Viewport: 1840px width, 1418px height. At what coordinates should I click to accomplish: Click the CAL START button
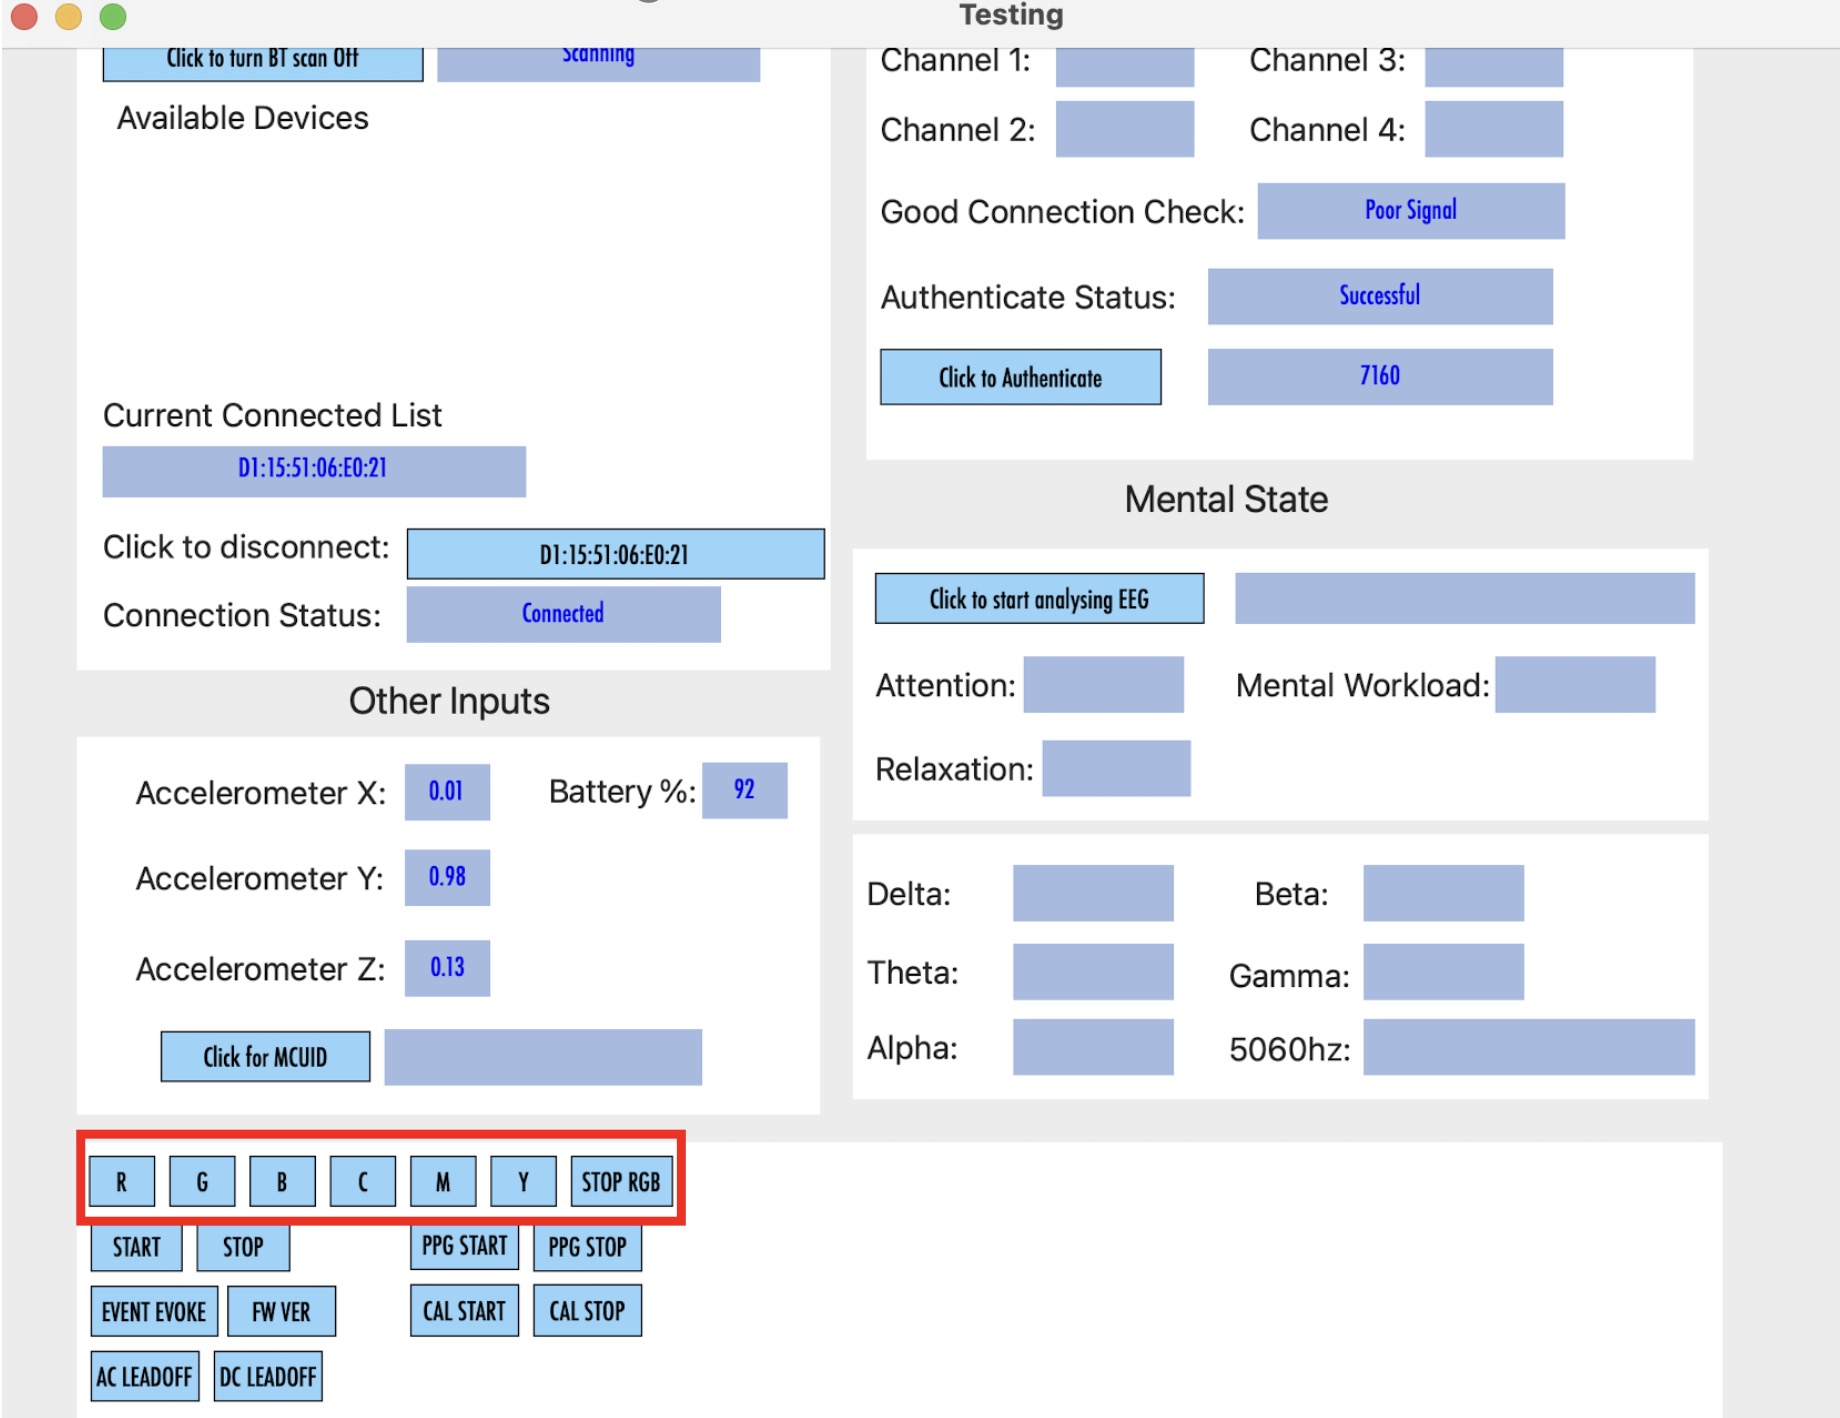tap(464, 1311)
